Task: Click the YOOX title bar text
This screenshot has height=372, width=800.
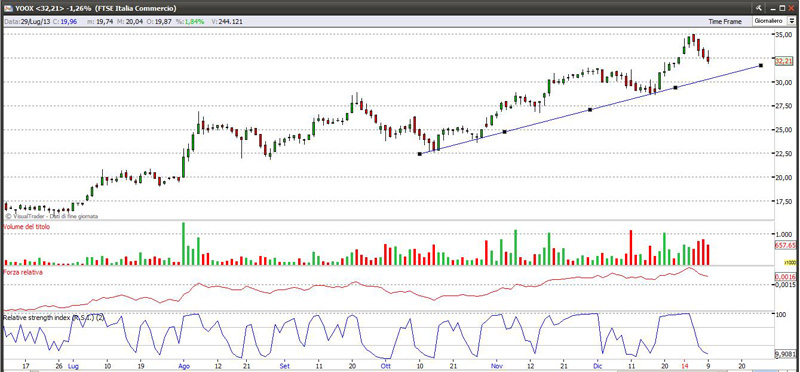Action: coord(96,8)
